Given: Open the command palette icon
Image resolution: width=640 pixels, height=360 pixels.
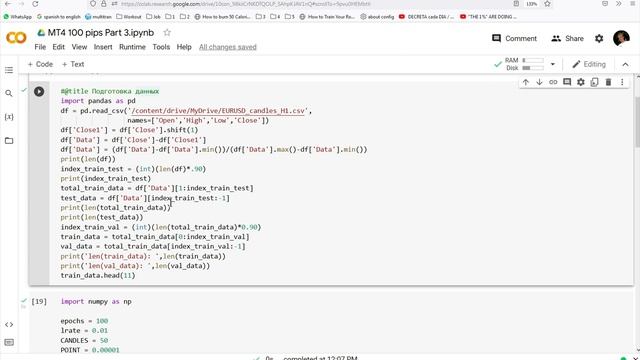Looking at the screenshot, I should pos(9,342).
